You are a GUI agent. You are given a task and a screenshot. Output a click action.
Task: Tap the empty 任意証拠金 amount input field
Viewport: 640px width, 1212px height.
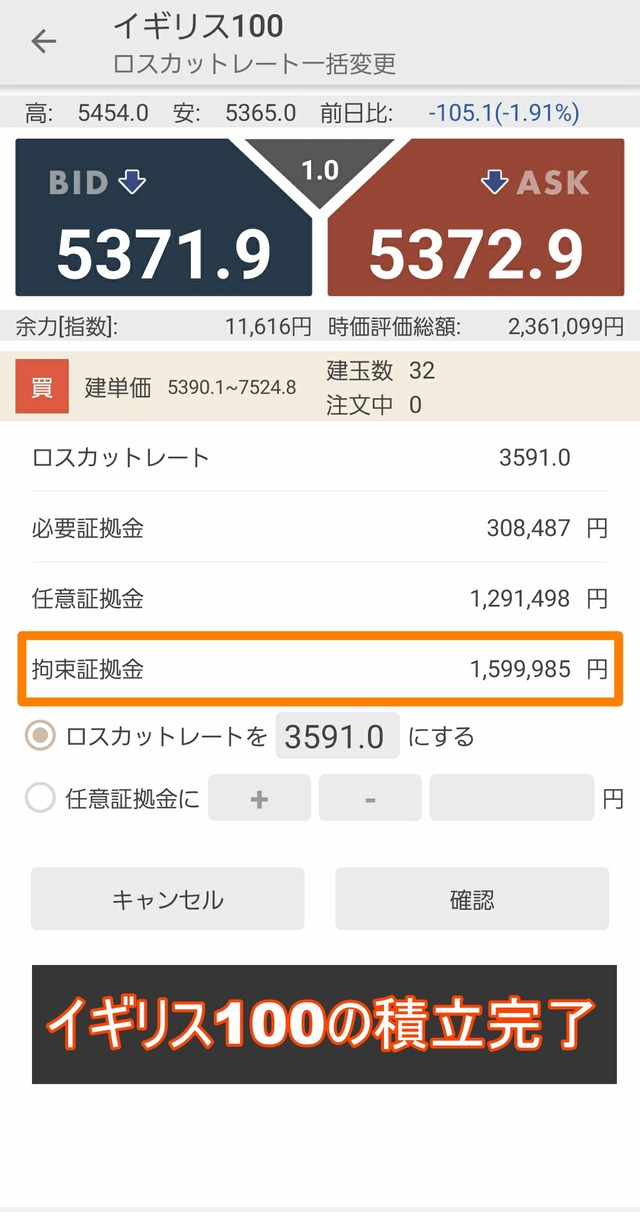pos(510,798)
